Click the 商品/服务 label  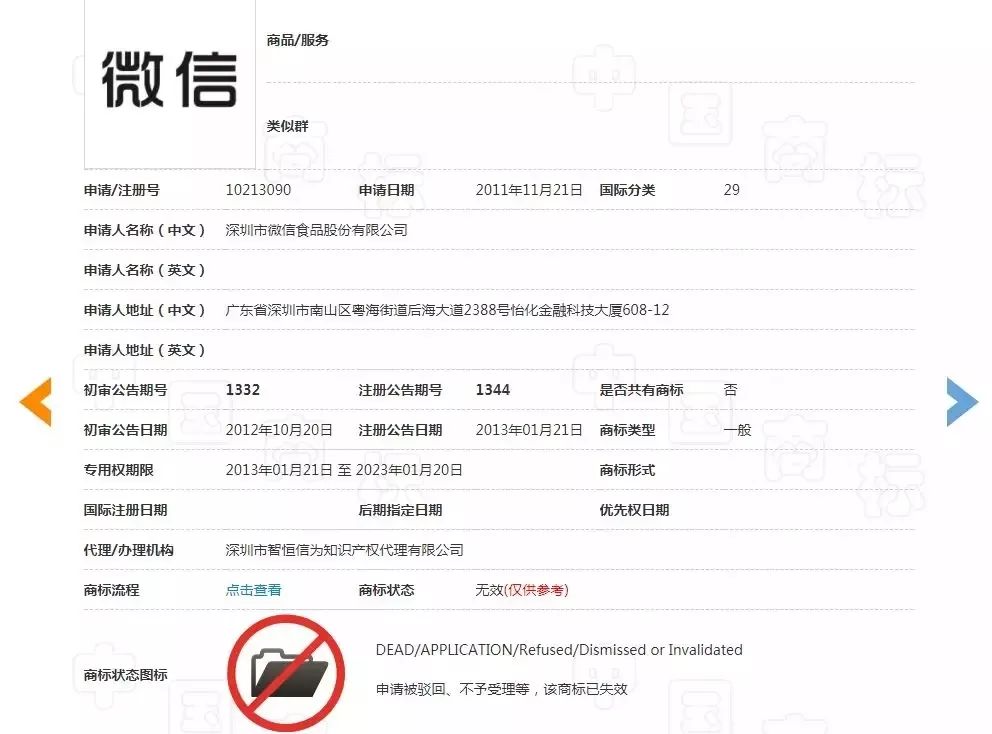click(297, 40)
